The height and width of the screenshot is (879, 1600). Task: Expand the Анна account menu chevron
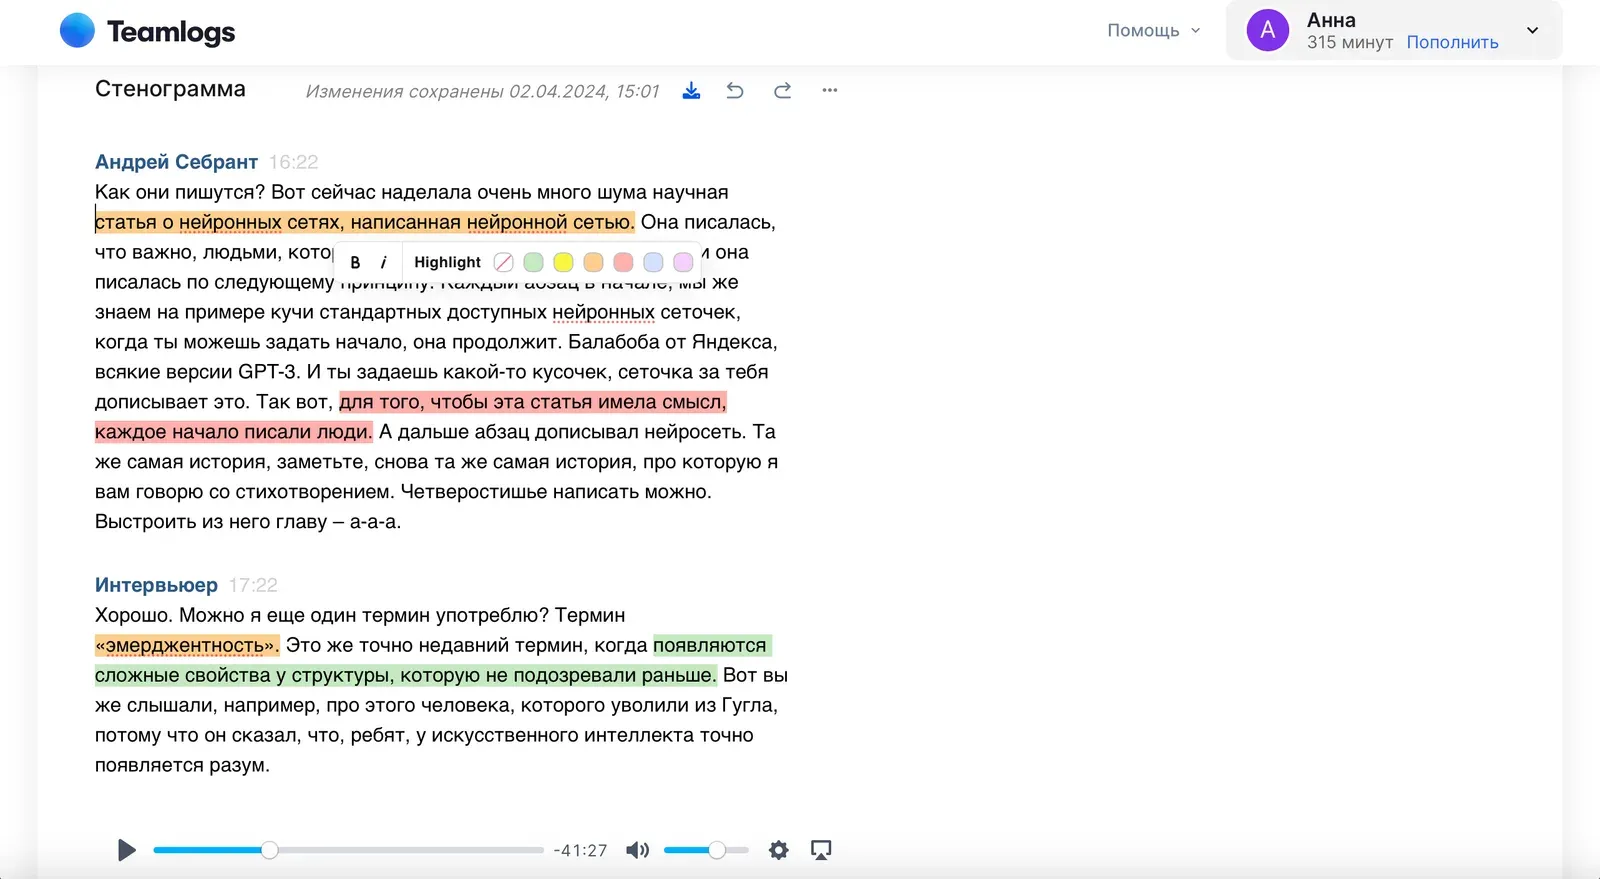[x=1532, y=30]
